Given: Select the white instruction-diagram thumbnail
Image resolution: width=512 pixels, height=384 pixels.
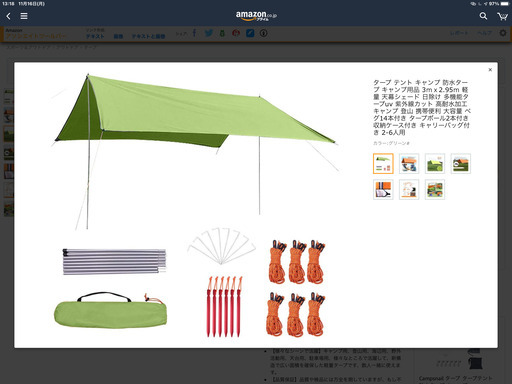Looking at the screenshot, I should click(x=409, y=189).
